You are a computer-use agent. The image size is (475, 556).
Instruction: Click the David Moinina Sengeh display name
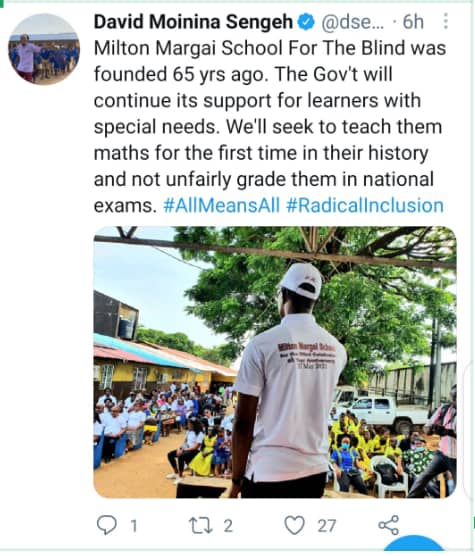(194, 22)
